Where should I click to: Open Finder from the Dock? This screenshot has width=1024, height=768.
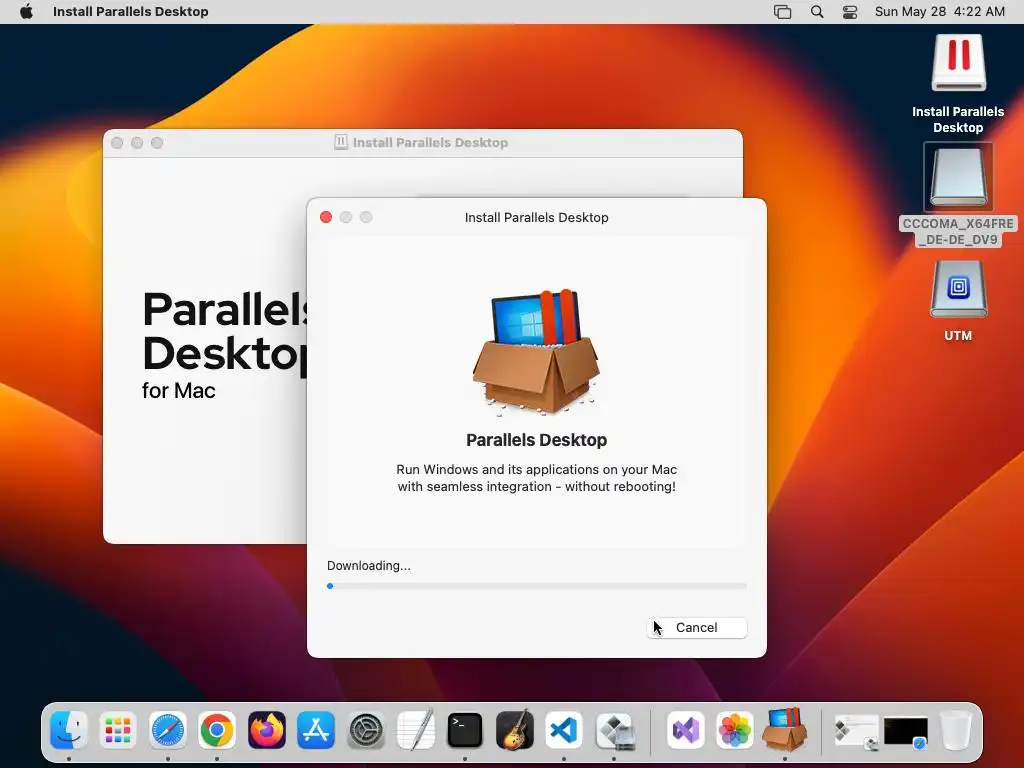tap(69, 729)
